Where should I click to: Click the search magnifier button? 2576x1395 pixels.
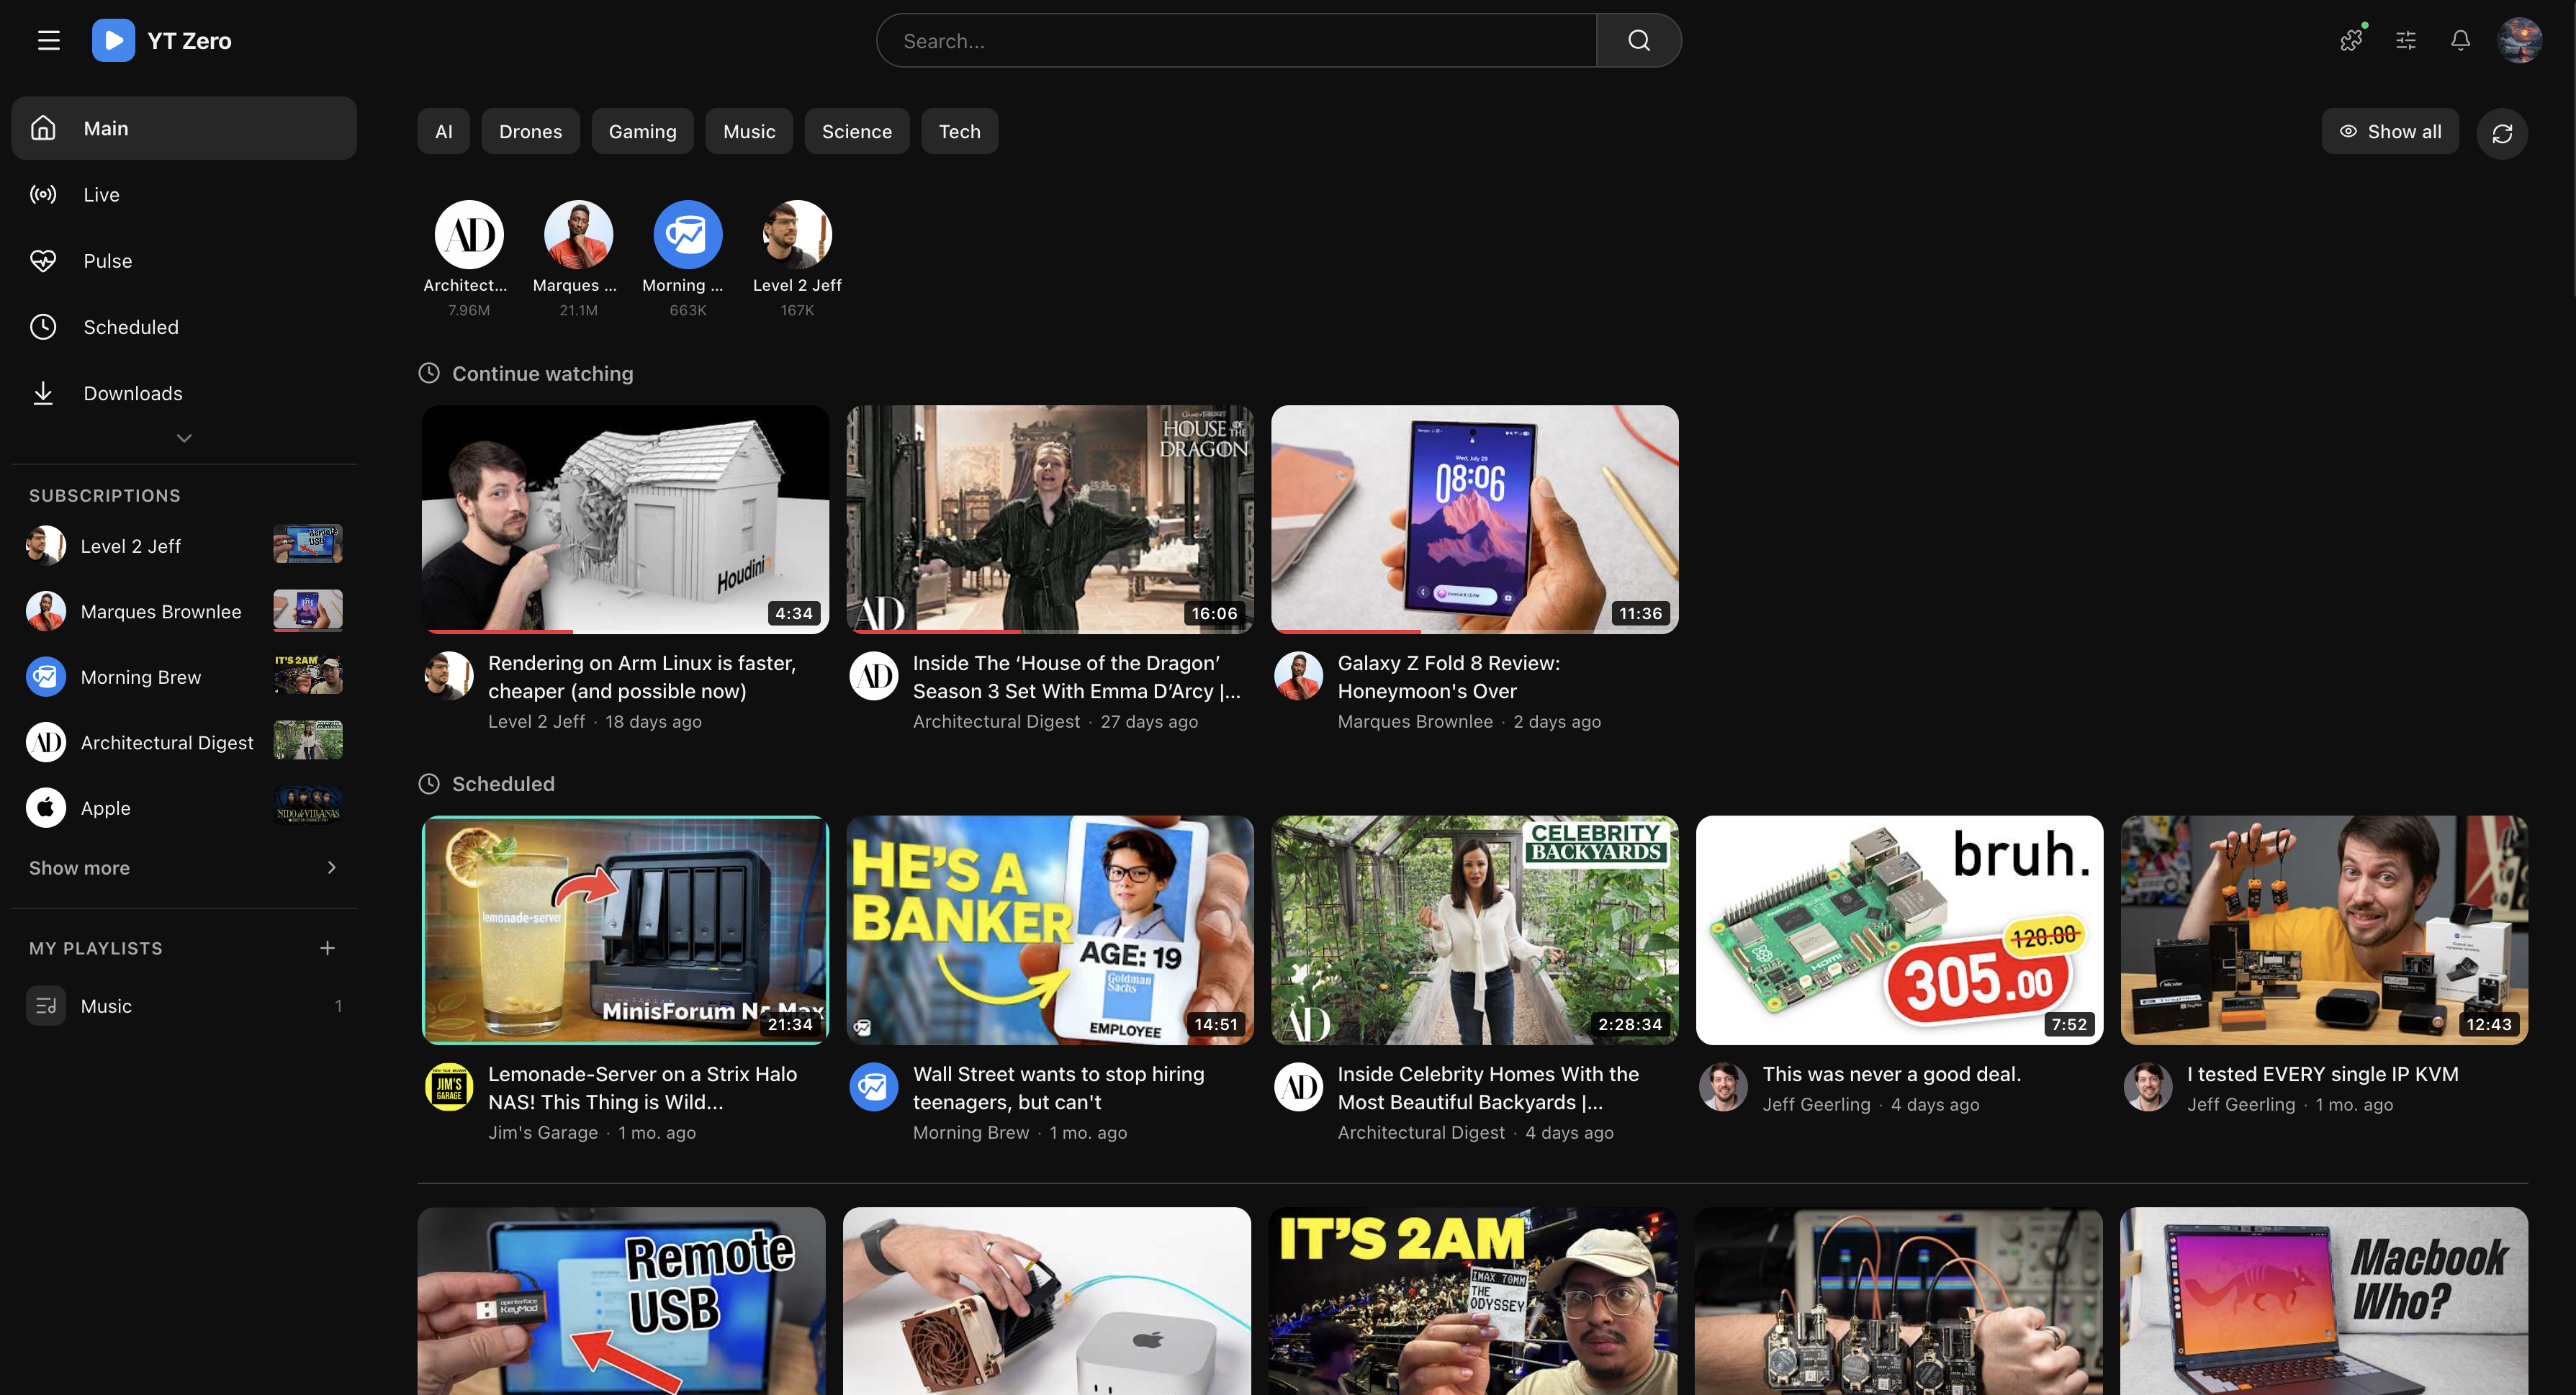pos(1638,41)
